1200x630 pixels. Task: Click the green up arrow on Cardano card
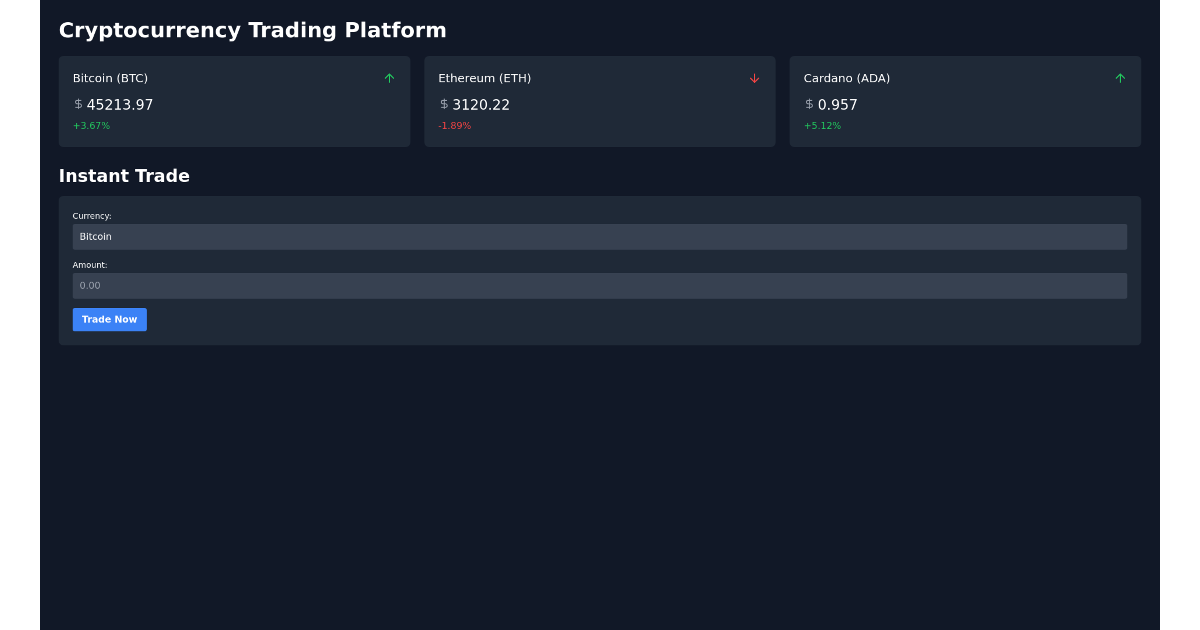pyautogui.click(x=1120, y=78)
